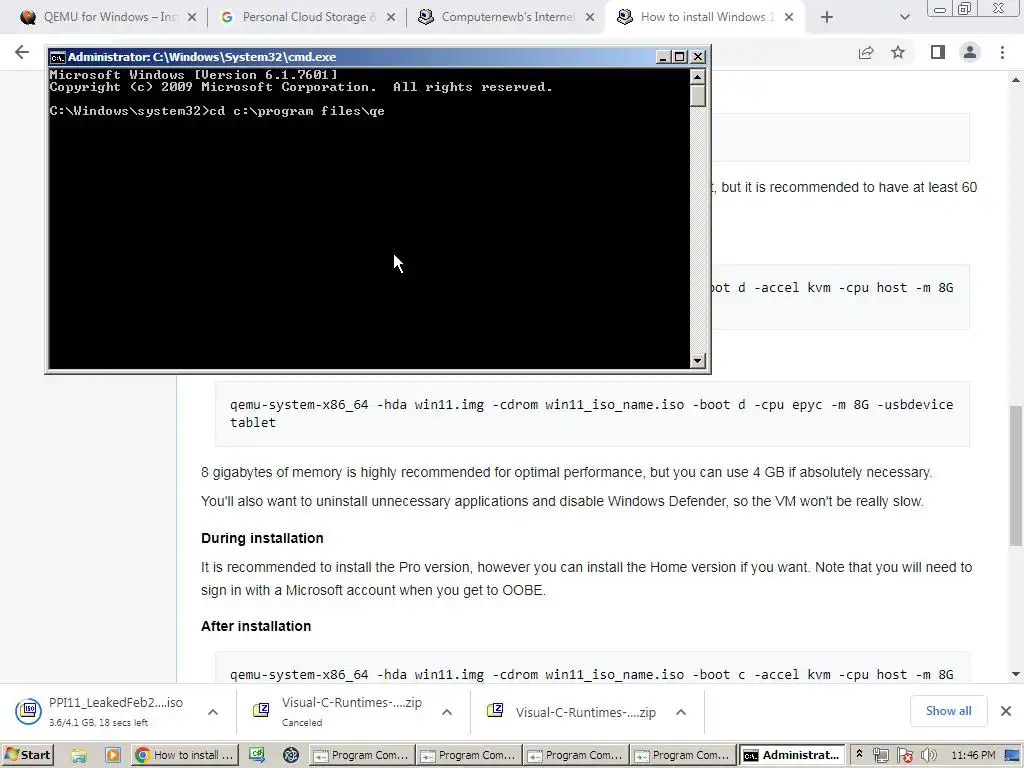The width and height of the screenshot is (1024, 768).
Task: Show hidden system tray icons arrow
Action: pos(859,754)
